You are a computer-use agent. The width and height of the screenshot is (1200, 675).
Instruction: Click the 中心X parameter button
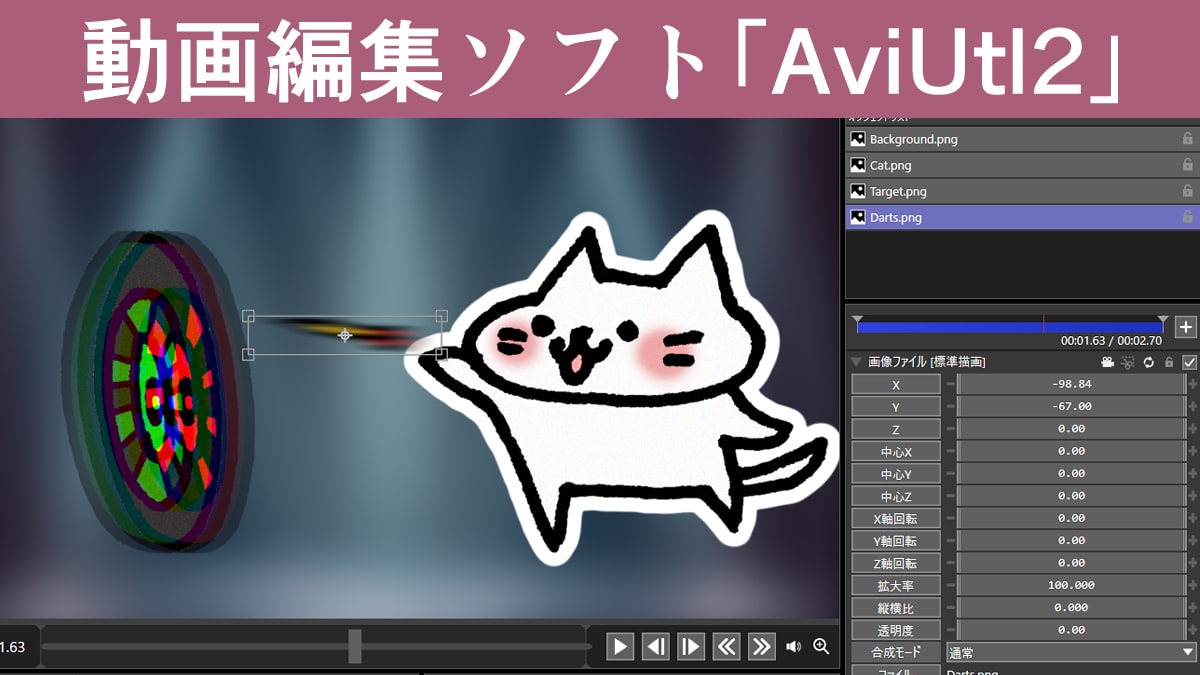coord(896,452)
